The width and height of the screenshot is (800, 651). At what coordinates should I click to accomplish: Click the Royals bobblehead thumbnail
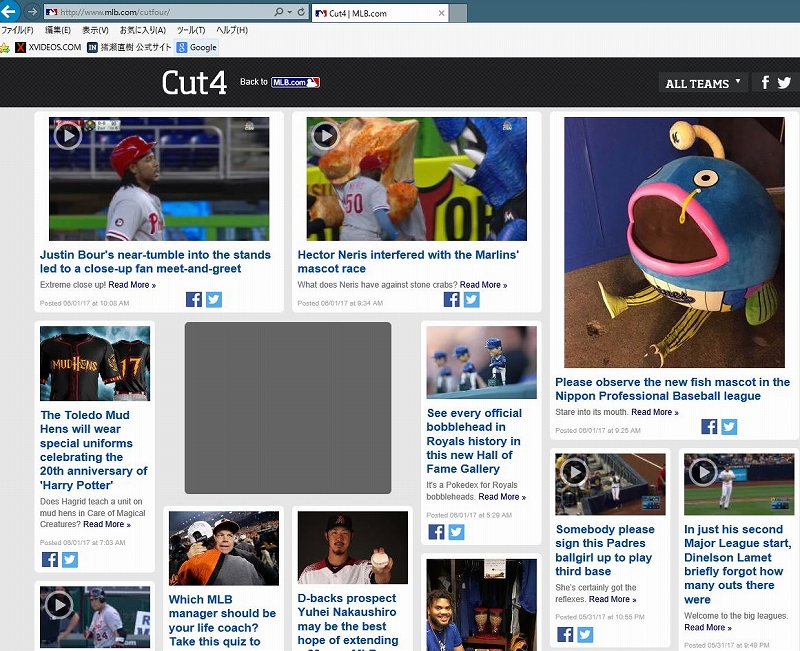(x=482, y=362)
